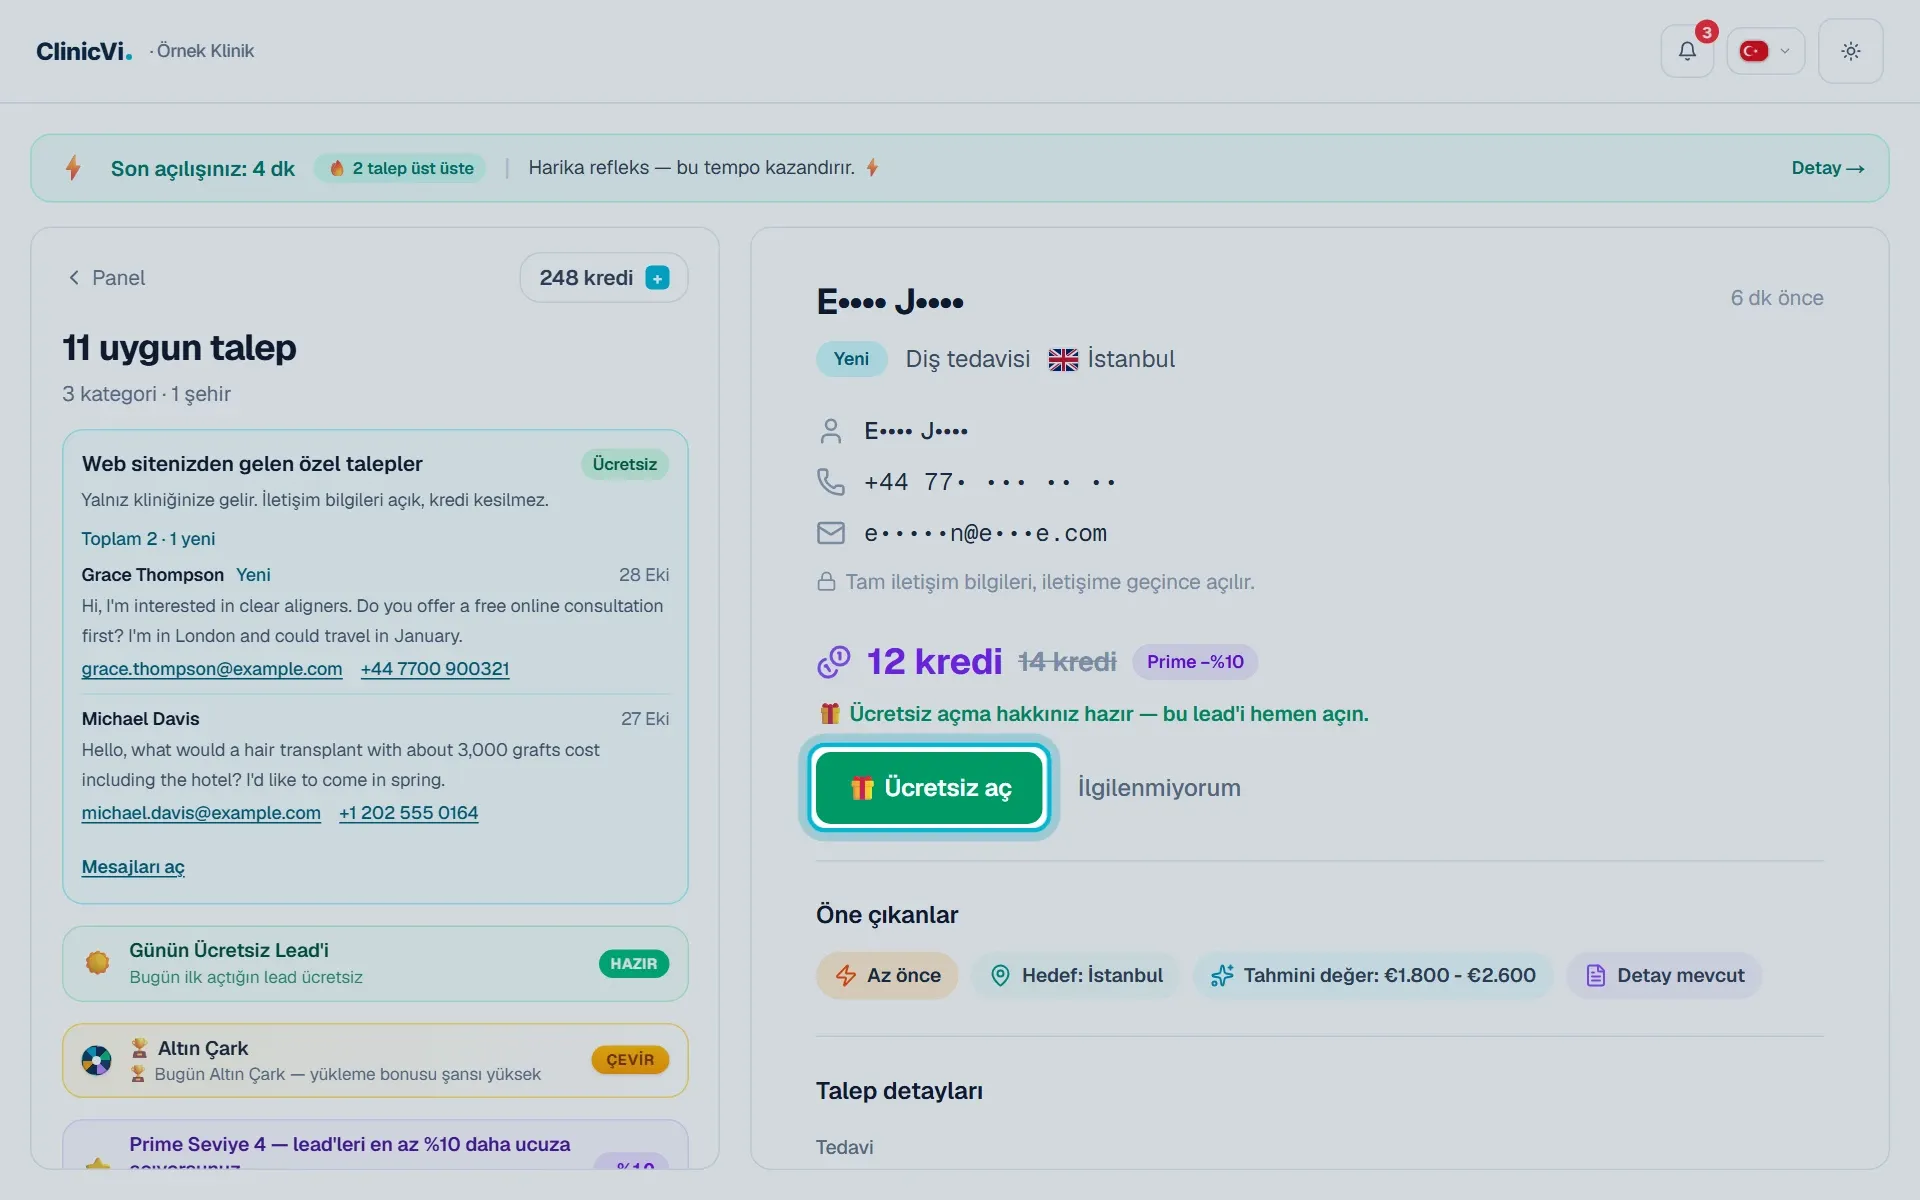
Task: Add credits with the plus icon
Action: pyautogui.click(x=657, y=278)
